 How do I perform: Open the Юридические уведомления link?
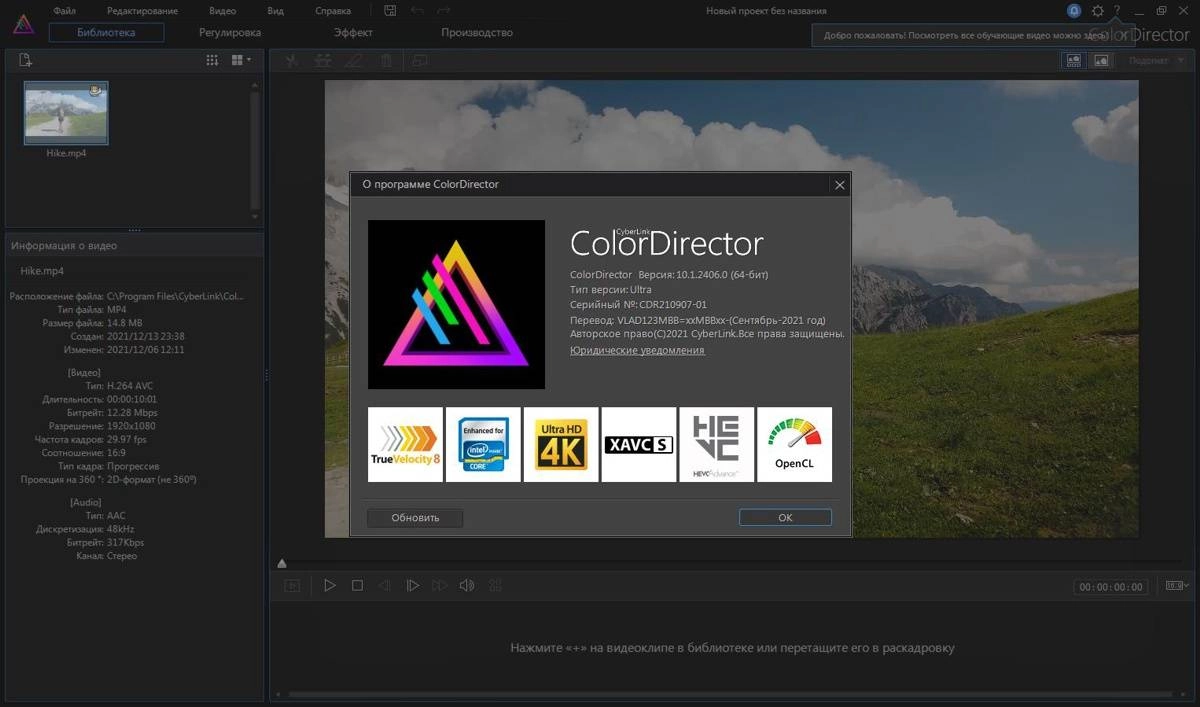(x=637, y=350)
